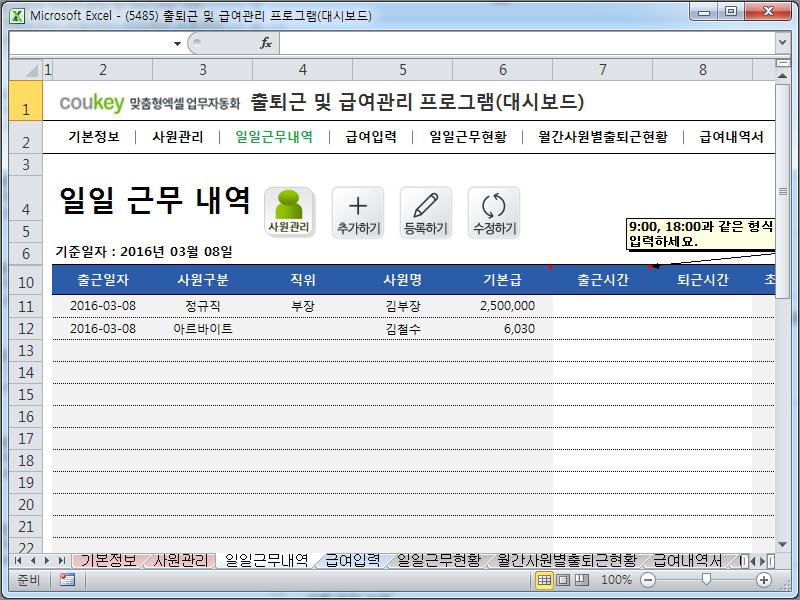Click the 6,030 wage cell
The height and width of the screenshot is (600, 800).
[x=503, y=329]
